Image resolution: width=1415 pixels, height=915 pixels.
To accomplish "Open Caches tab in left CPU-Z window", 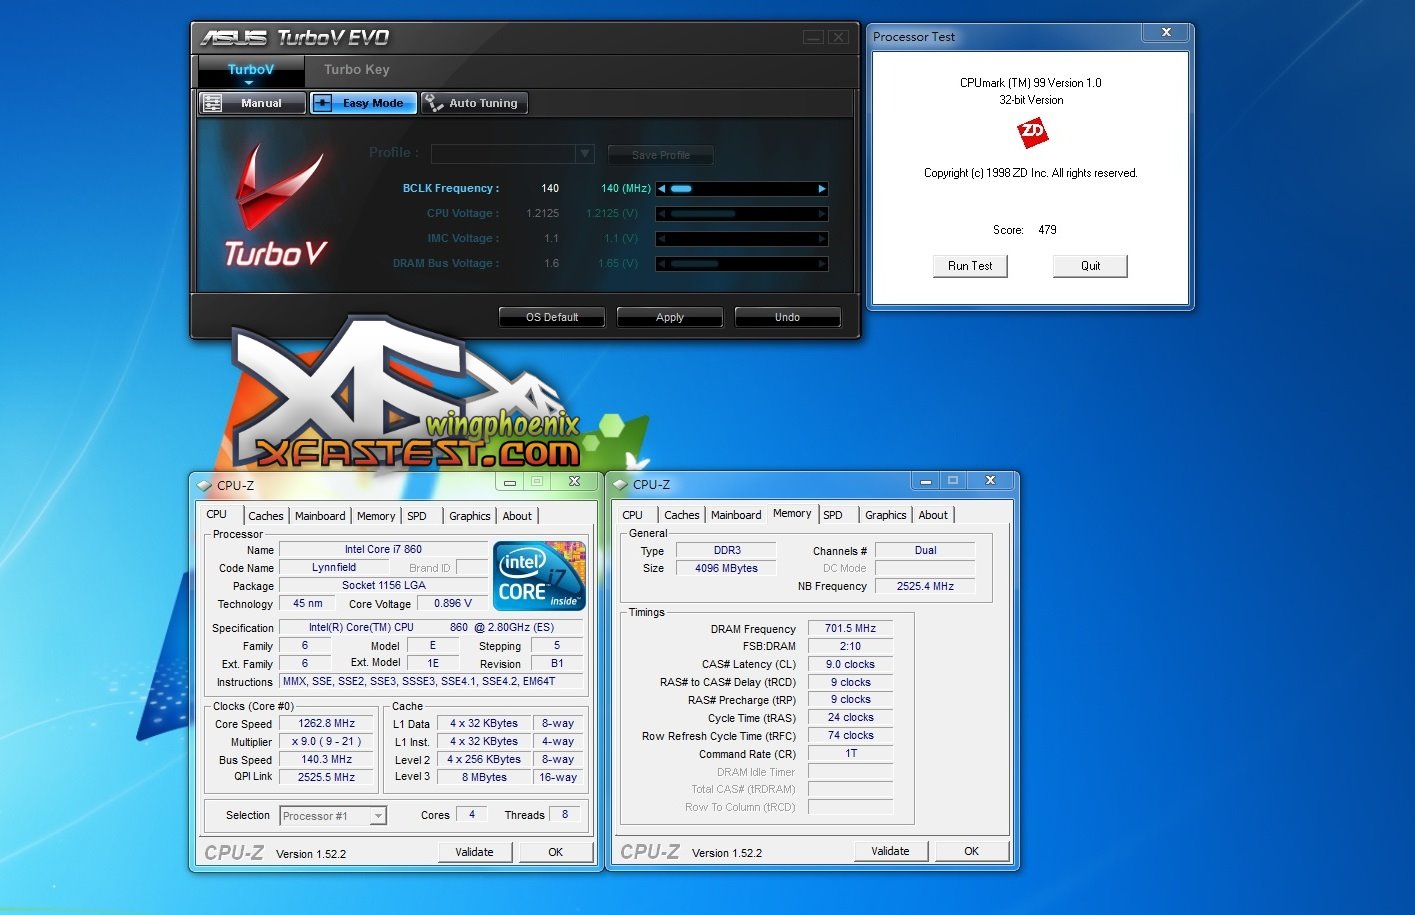I will point(266,516).
